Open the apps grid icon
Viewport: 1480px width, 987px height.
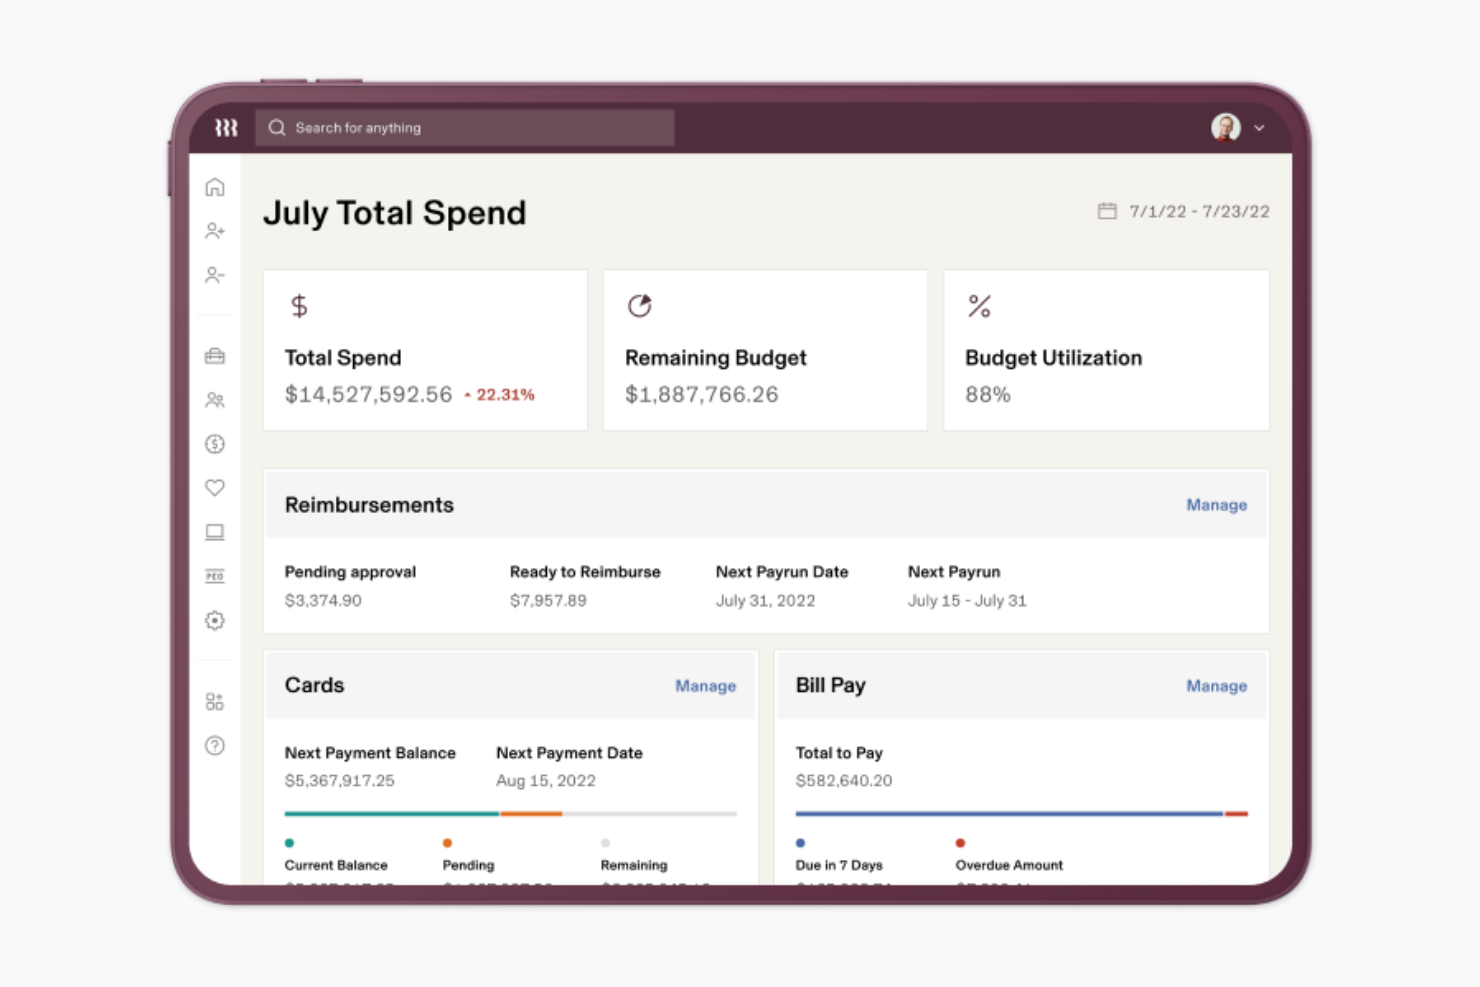[x=214, y=701]
